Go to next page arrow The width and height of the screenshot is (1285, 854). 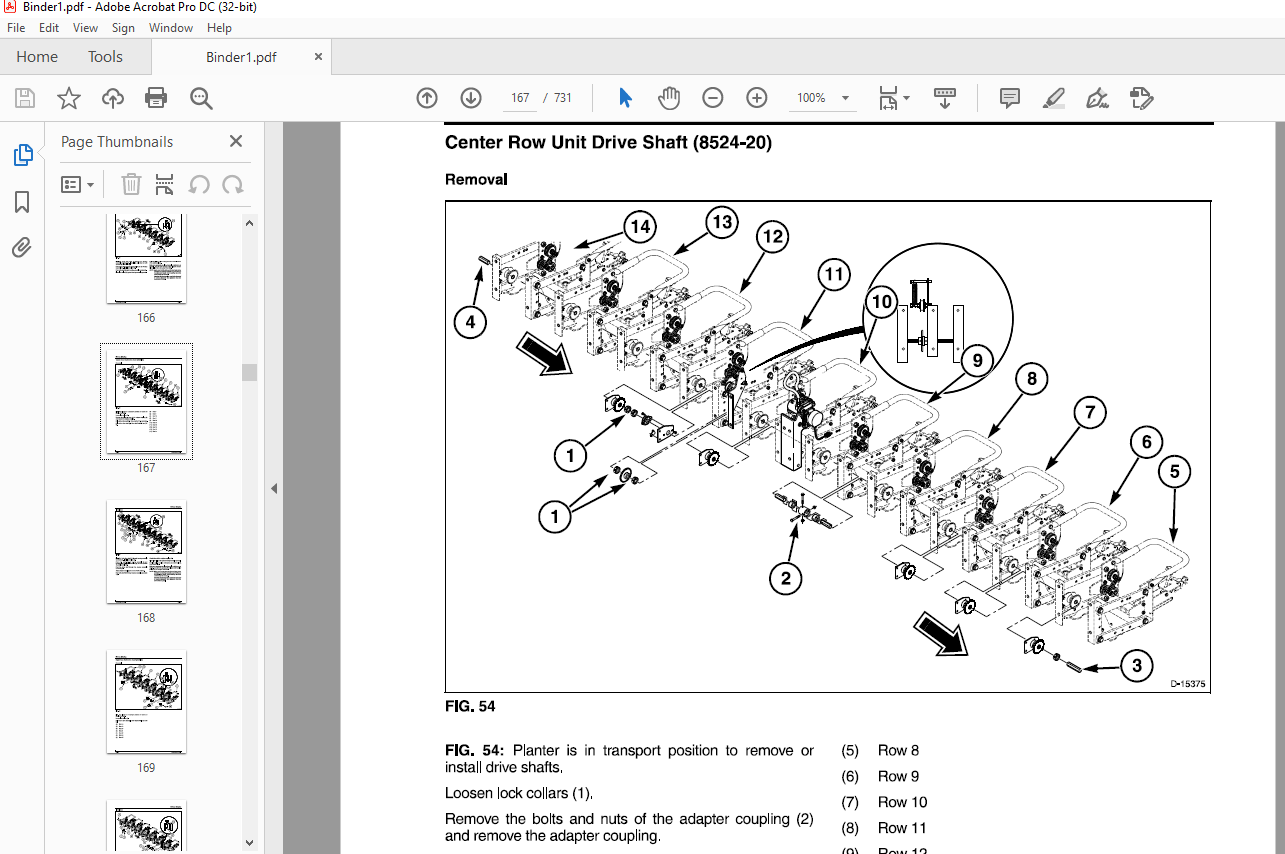pyautogui.click(x=471, y=98)
